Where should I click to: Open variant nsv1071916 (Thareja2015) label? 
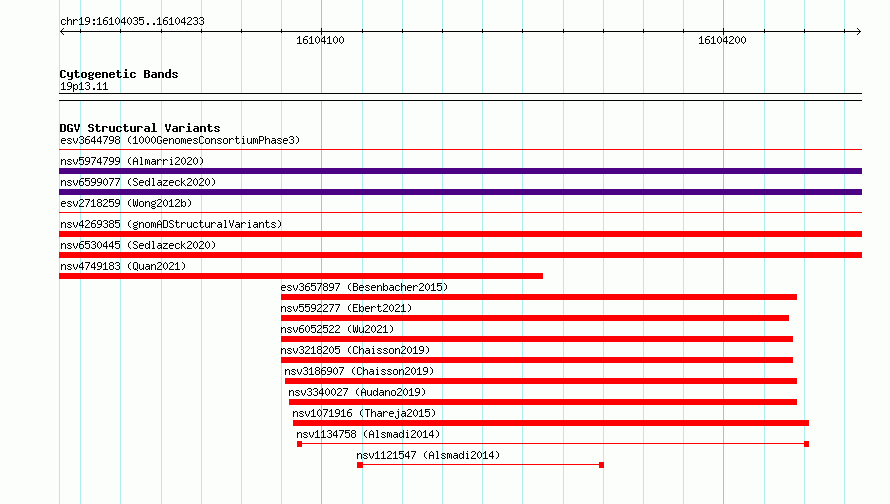[x=364, y=413]
